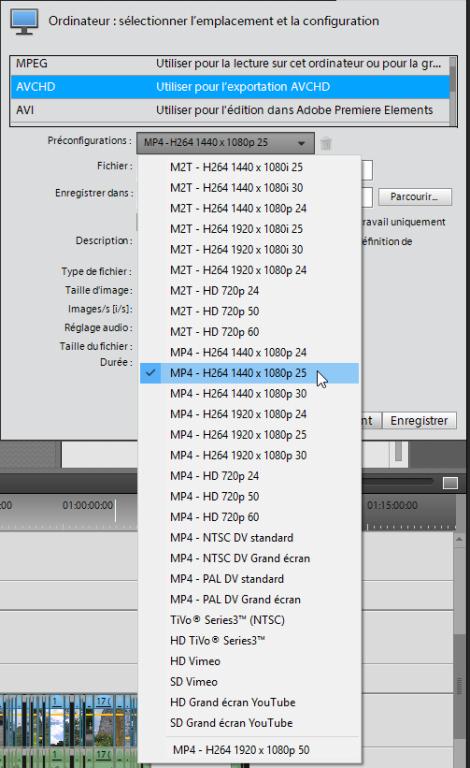470x768 pixels.
Task: Click the Parcourir button
Action: (x=415, y=197)
